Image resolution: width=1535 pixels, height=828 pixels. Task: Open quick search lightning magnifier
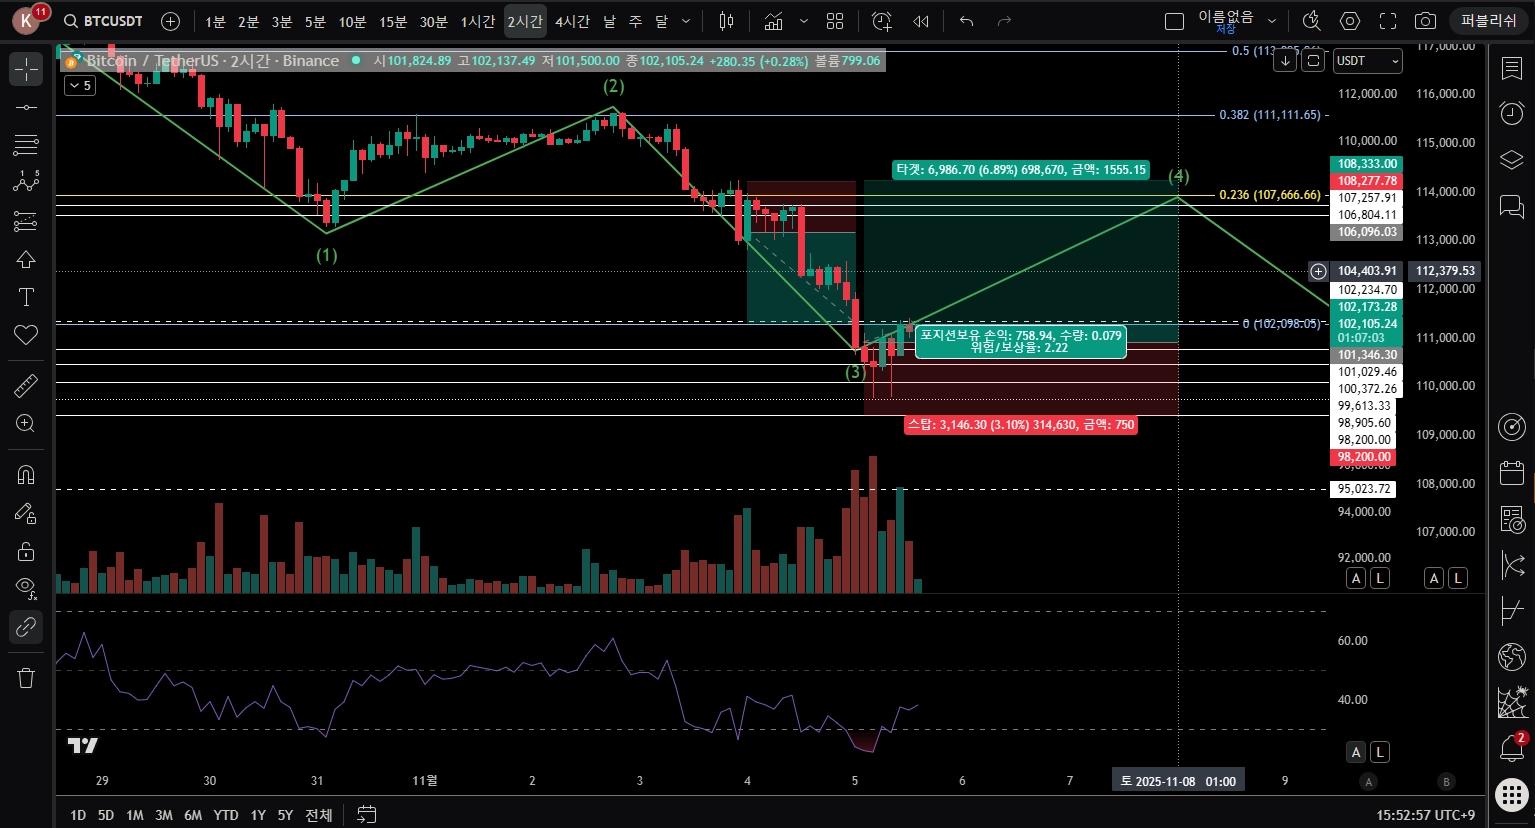pos(1312,21)
